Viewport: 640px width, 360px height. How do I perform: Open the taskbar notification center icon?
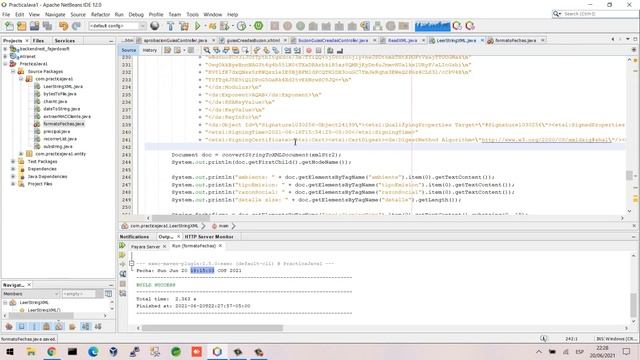[x=627, y=351]
